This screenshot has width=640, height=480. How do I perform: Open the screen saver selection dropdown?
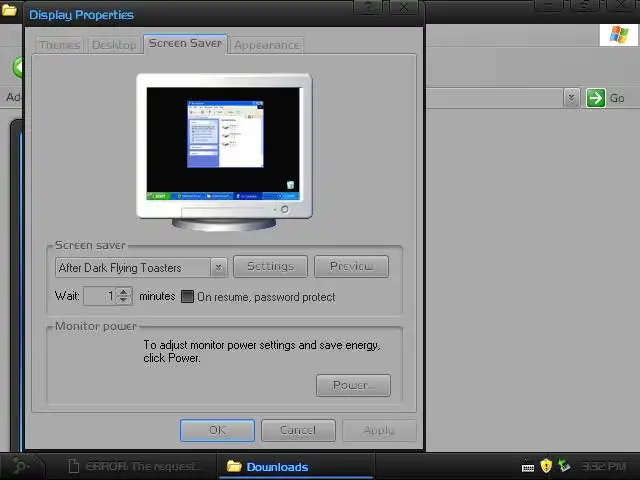point(219,268)
